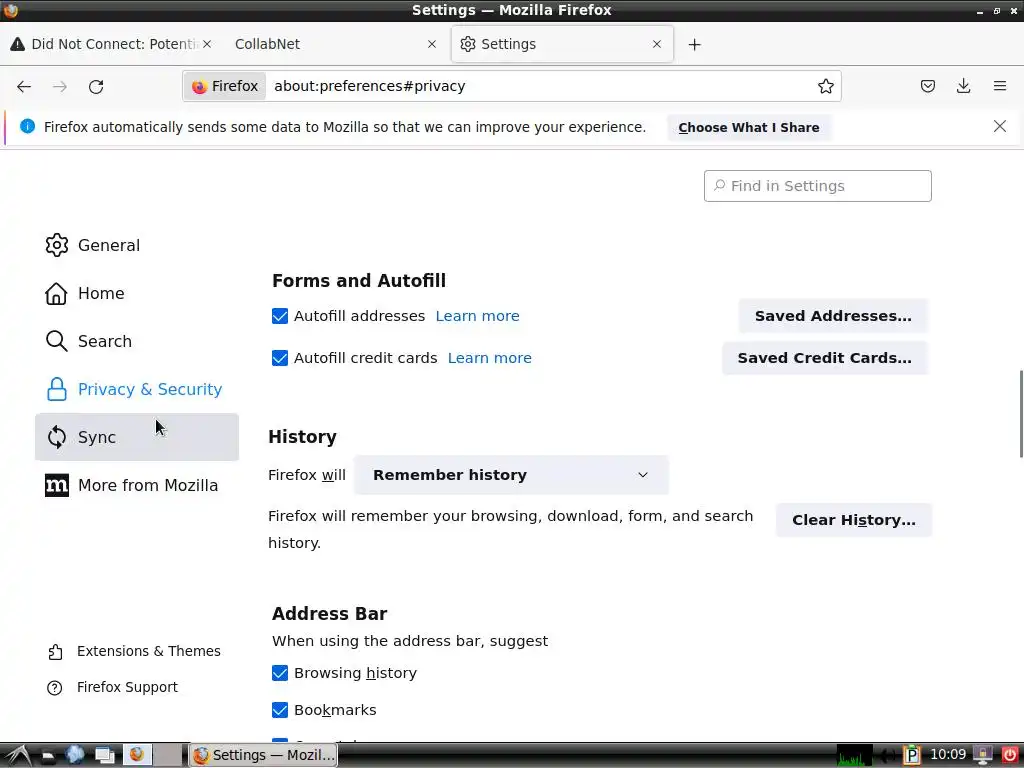Click the Home house icon
Screen dimensions: 1024x768
point(56,293)
